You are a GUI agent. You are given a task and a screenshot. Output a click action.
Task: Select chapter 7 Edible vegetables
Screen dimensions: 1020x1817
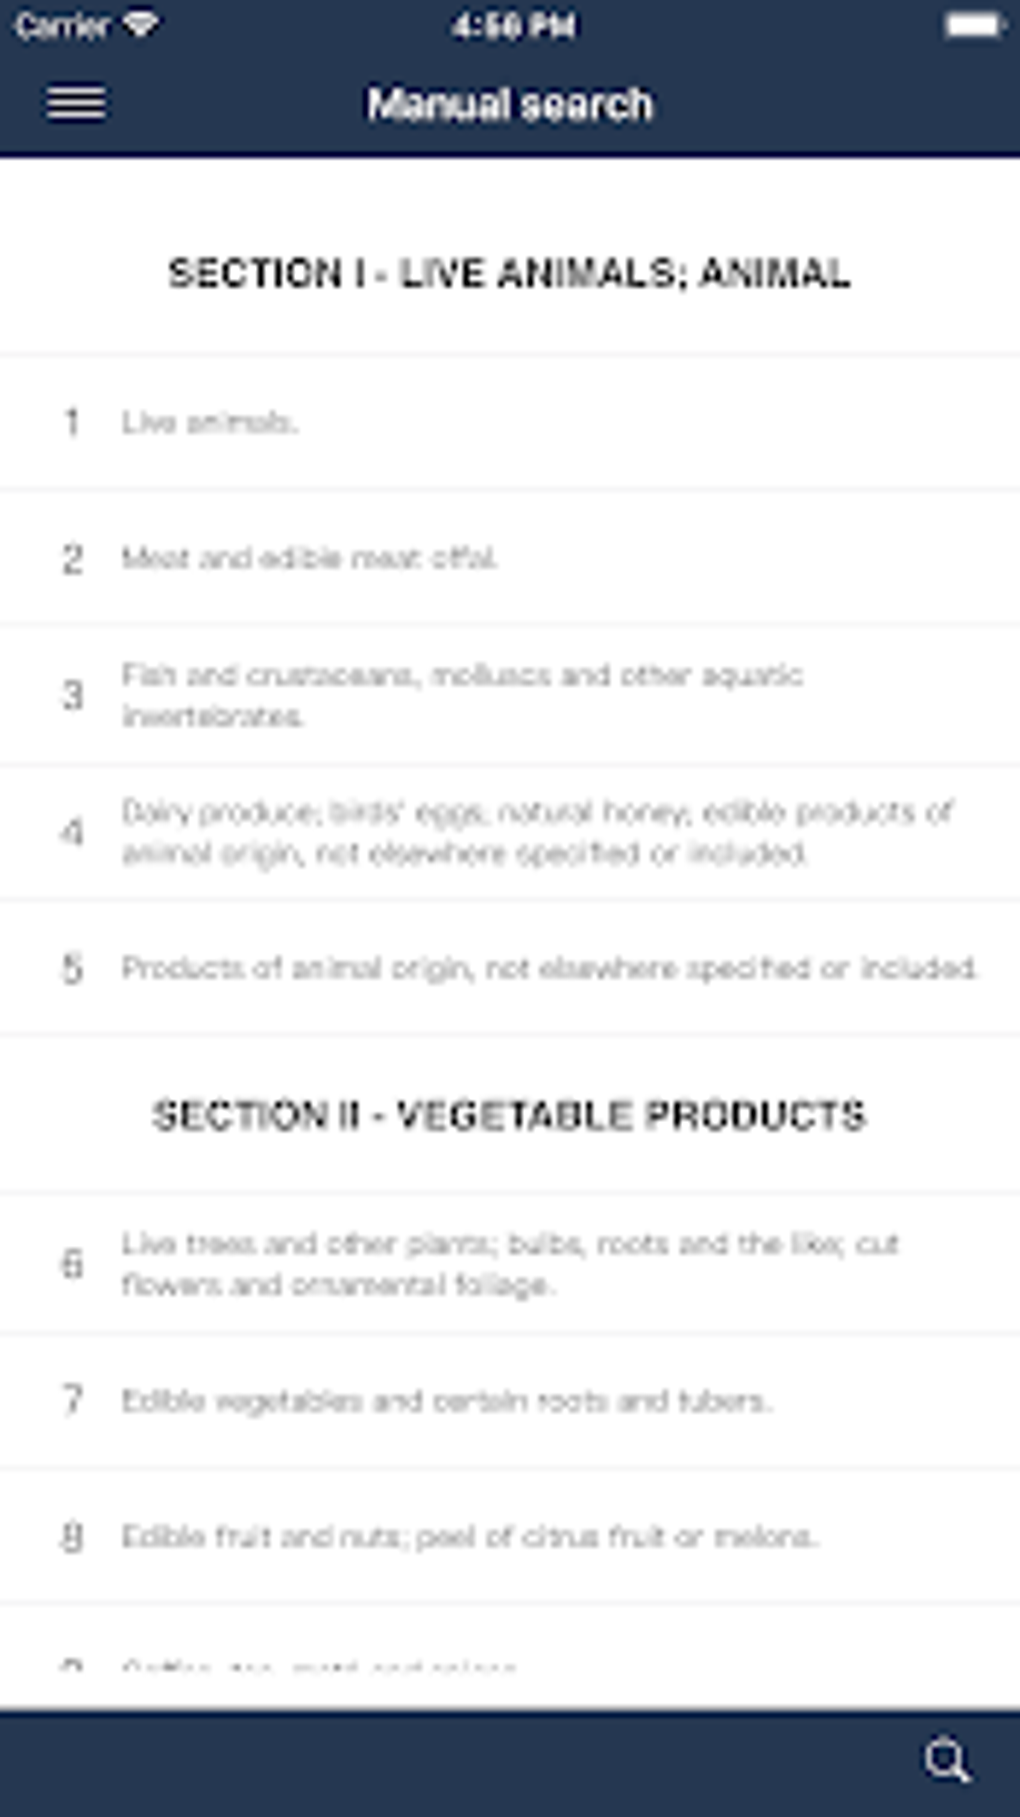click(x=509, y=1400)
